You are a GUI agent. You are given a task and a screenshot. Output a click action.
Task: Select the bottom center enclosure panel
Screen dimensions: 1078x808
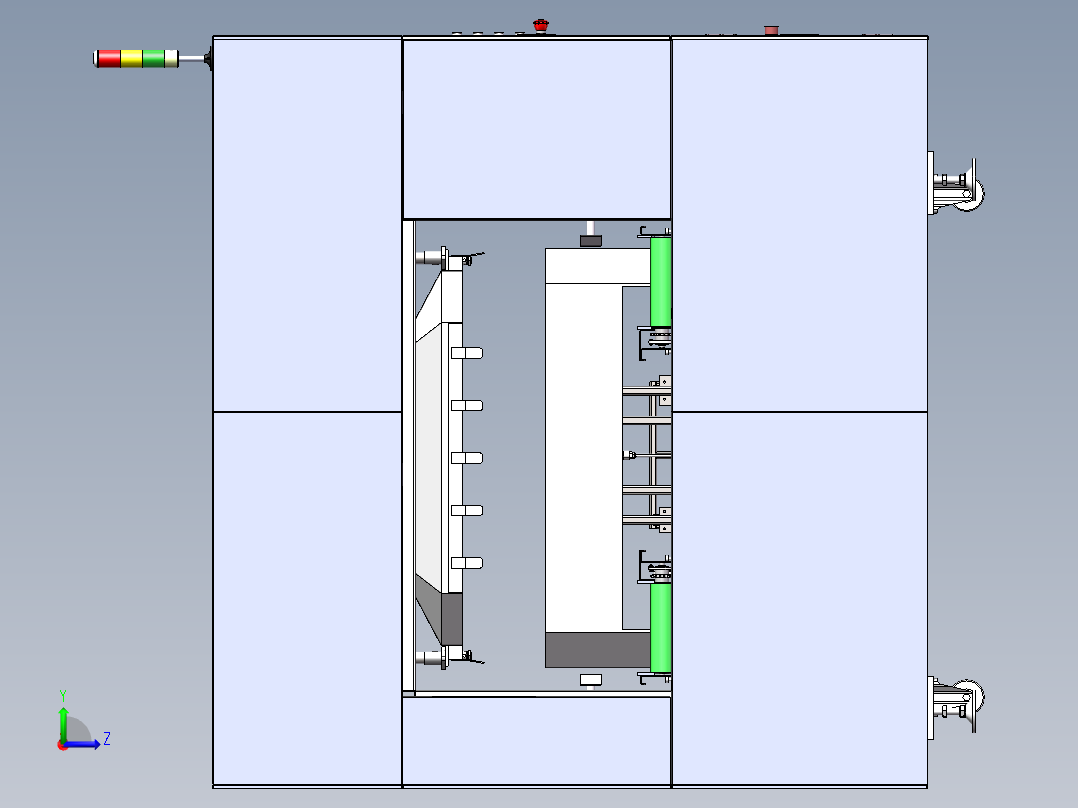coord(536,741)
